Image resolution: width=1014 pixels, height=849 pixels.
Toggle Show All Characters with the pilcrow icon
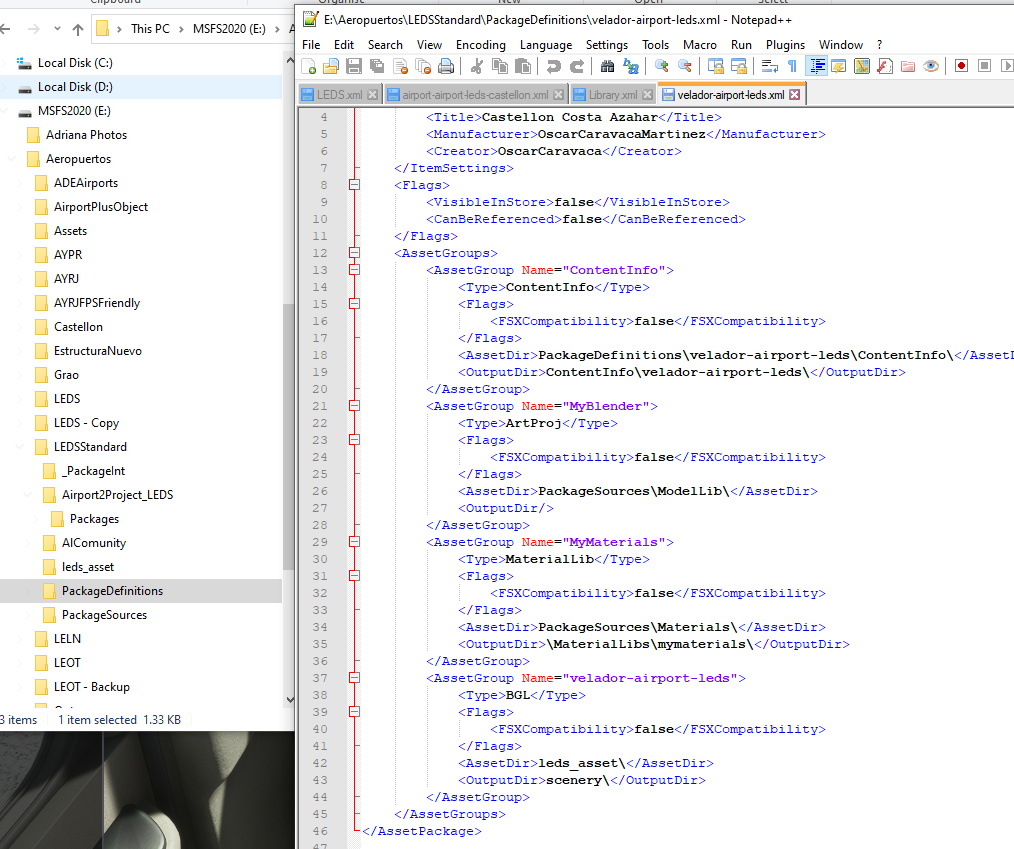click(791, 66)
